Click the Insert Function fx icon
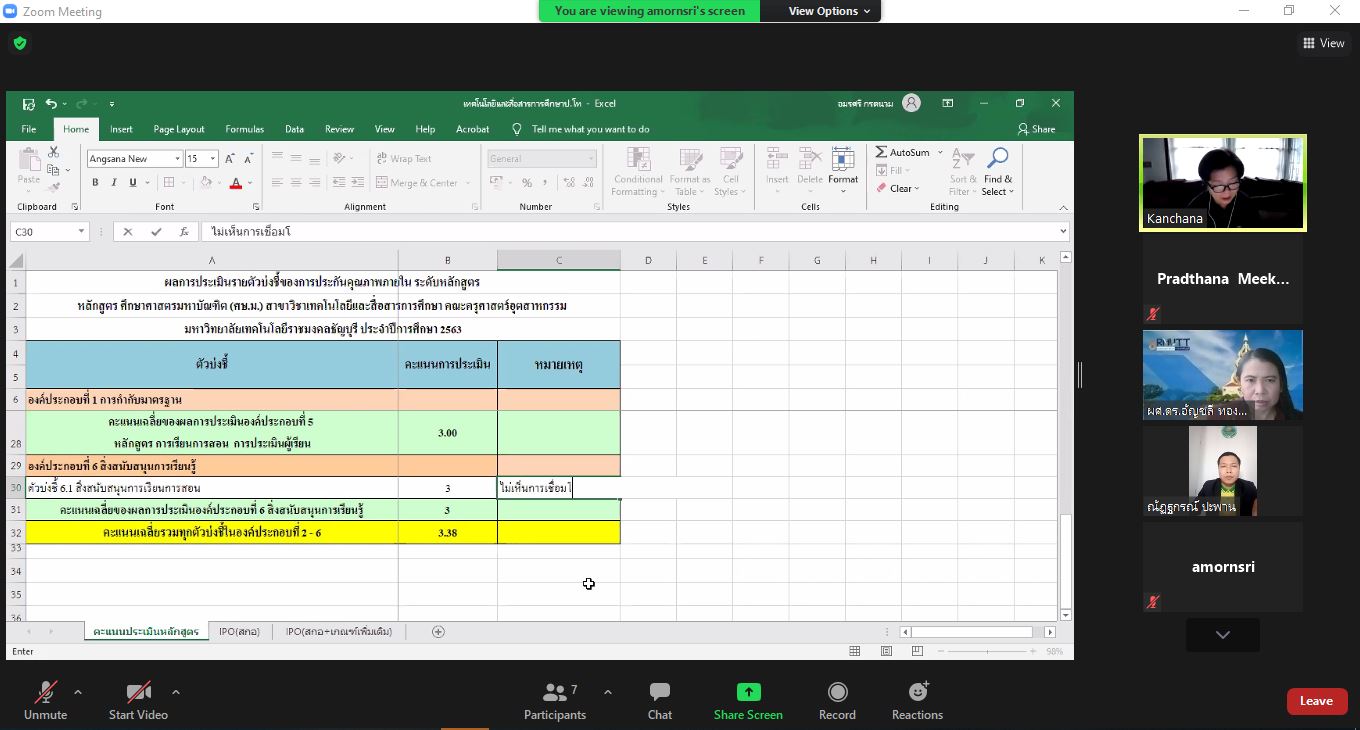The width and height of the screenshot is (1360, 730). 184,231
